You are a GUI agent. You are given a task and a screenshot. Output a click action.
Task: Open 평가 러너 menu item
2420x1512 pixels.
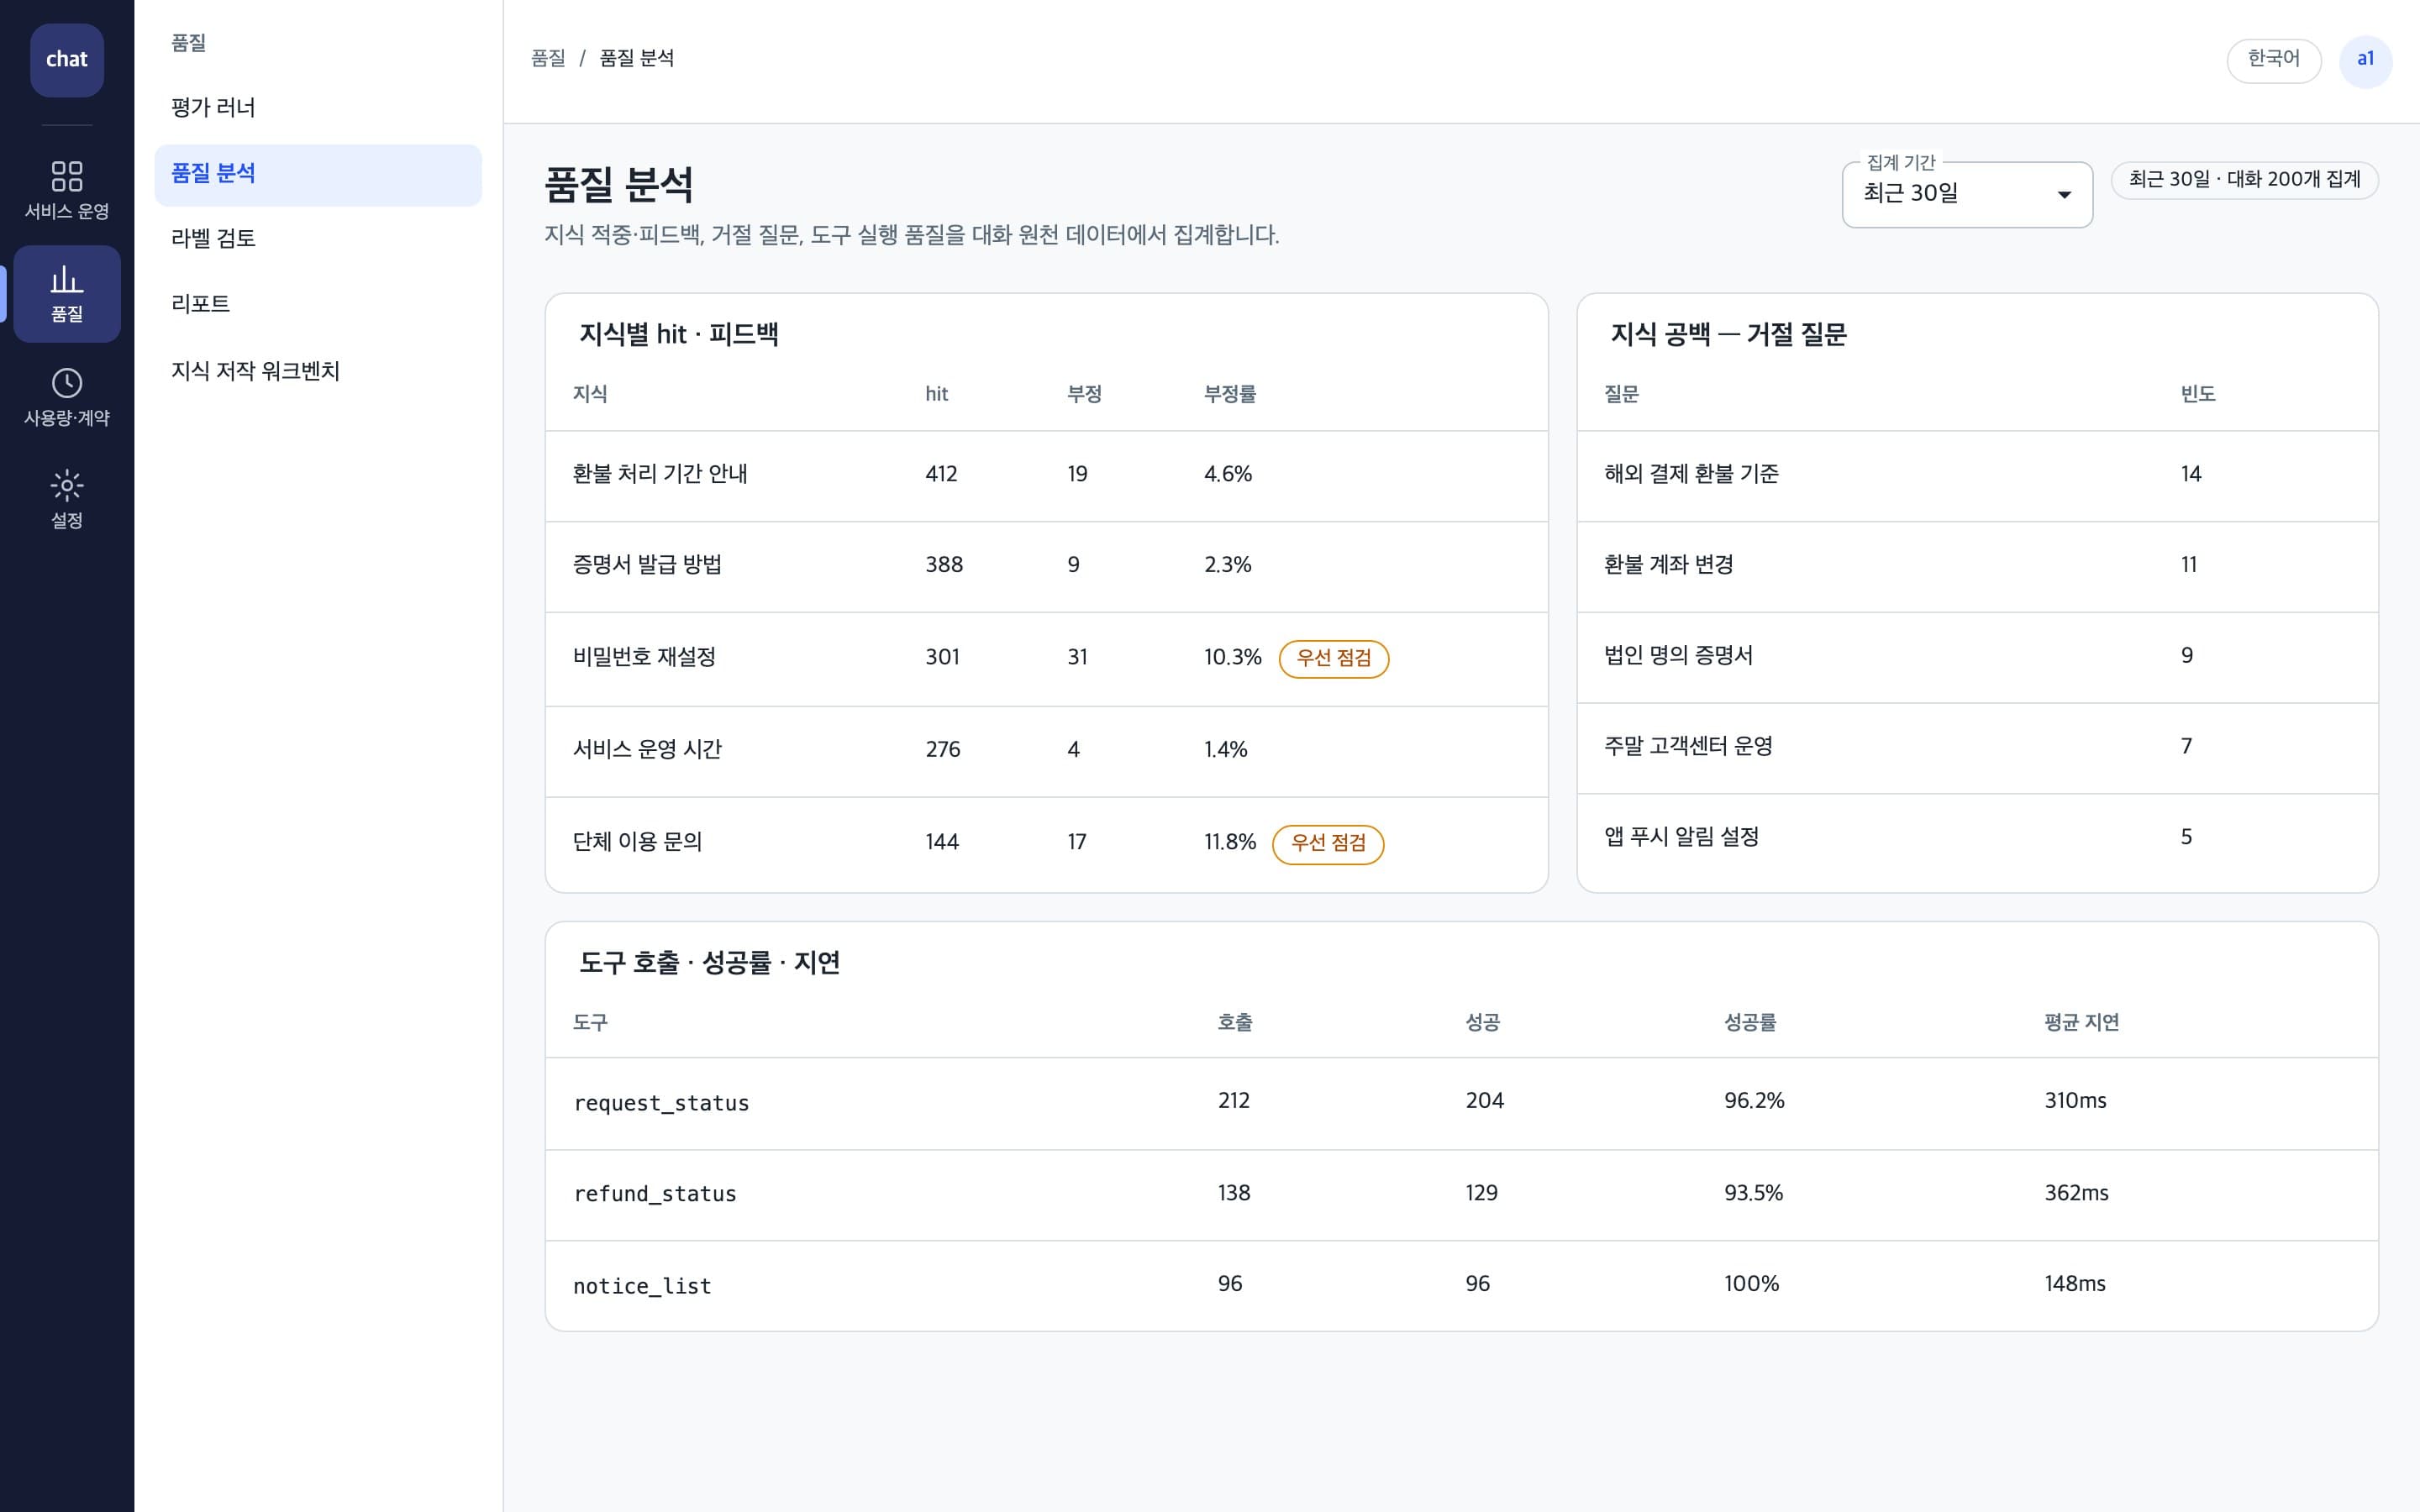click(x=318, y=108)
